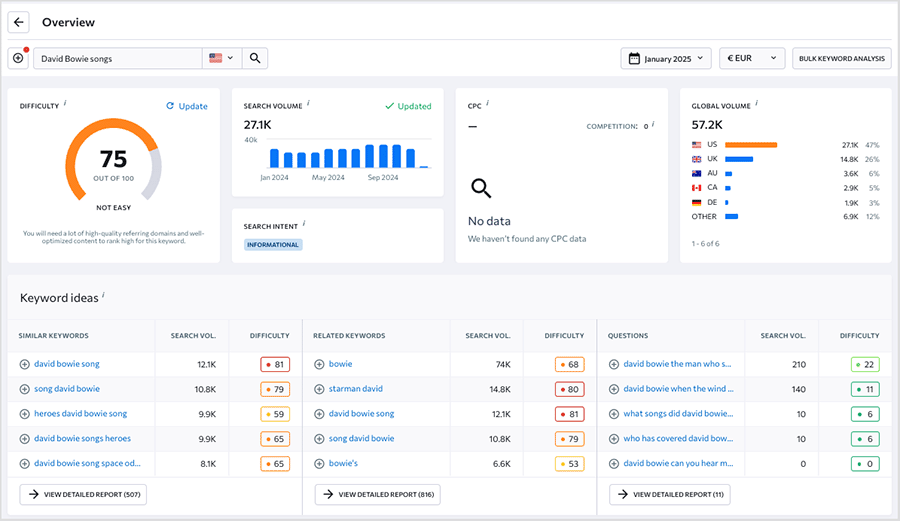Add bowie keyword via plus icon
Screen dimensions: 900x521
point(319,364)
